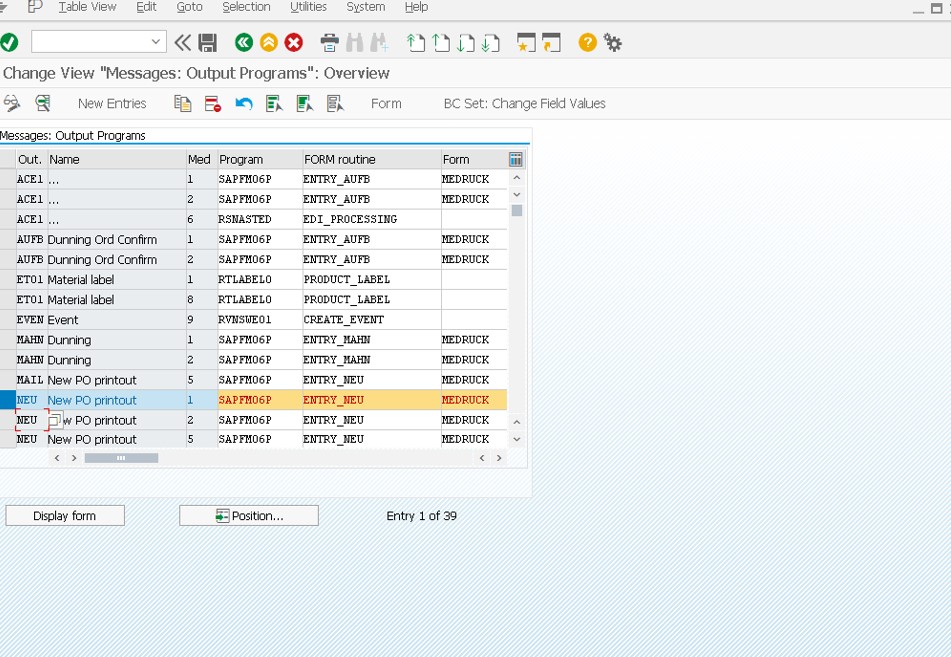Click the RVNSWE01 program cell

(260, 320)
